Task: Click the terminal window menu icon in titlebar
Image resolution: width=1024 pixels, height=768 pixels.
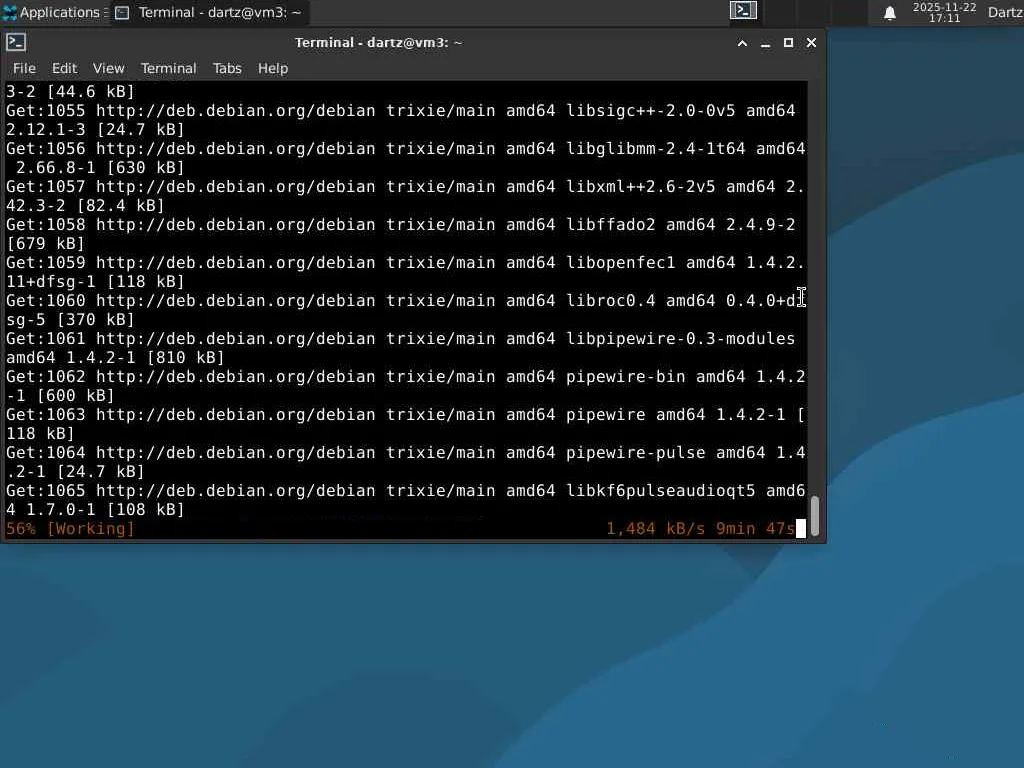Action: (x=16, y=42)
